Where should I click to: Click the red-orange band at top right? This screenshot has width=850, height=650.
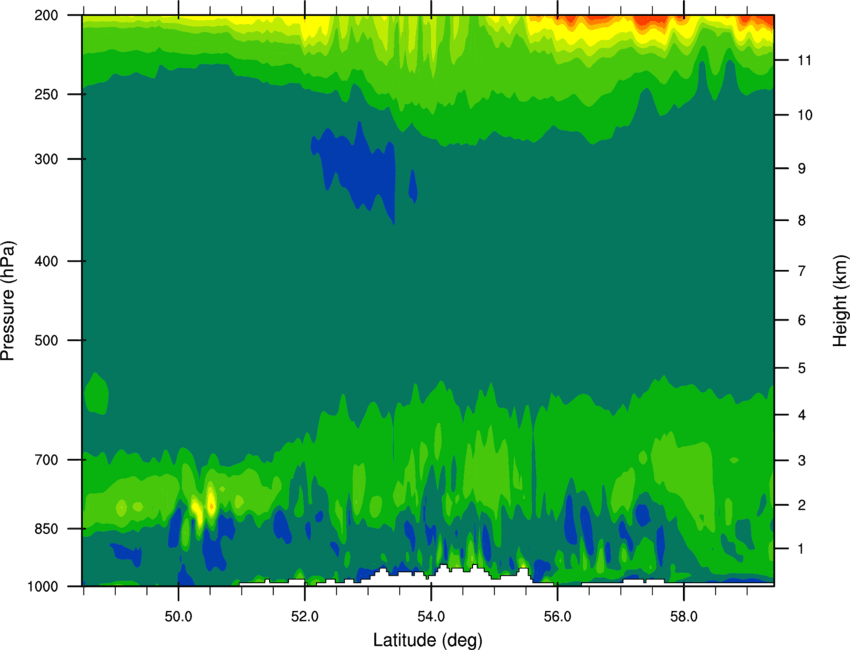click(x=651, y=22)
